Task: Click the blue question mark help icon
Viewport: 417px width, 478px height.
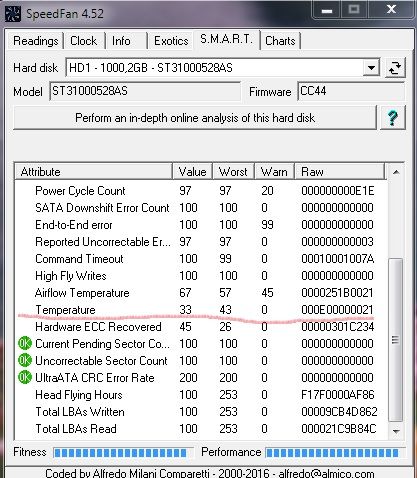Action: pyautogui.click(x=393, y=118)
